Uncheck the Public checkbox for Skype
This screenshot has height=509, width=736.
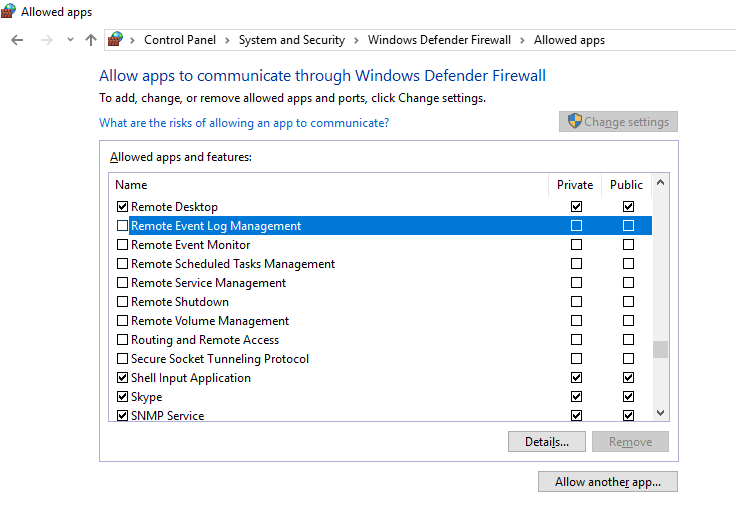[x=628, y=397]
